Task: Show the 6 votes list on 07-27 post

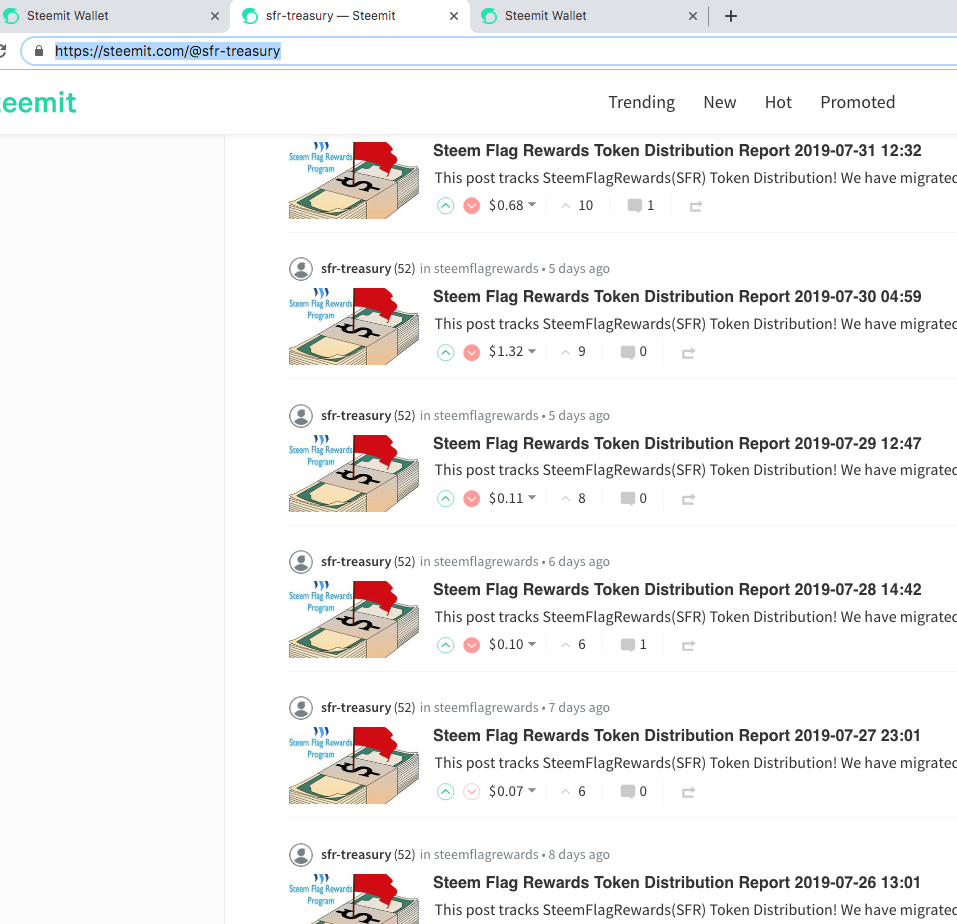Action: 573,792
